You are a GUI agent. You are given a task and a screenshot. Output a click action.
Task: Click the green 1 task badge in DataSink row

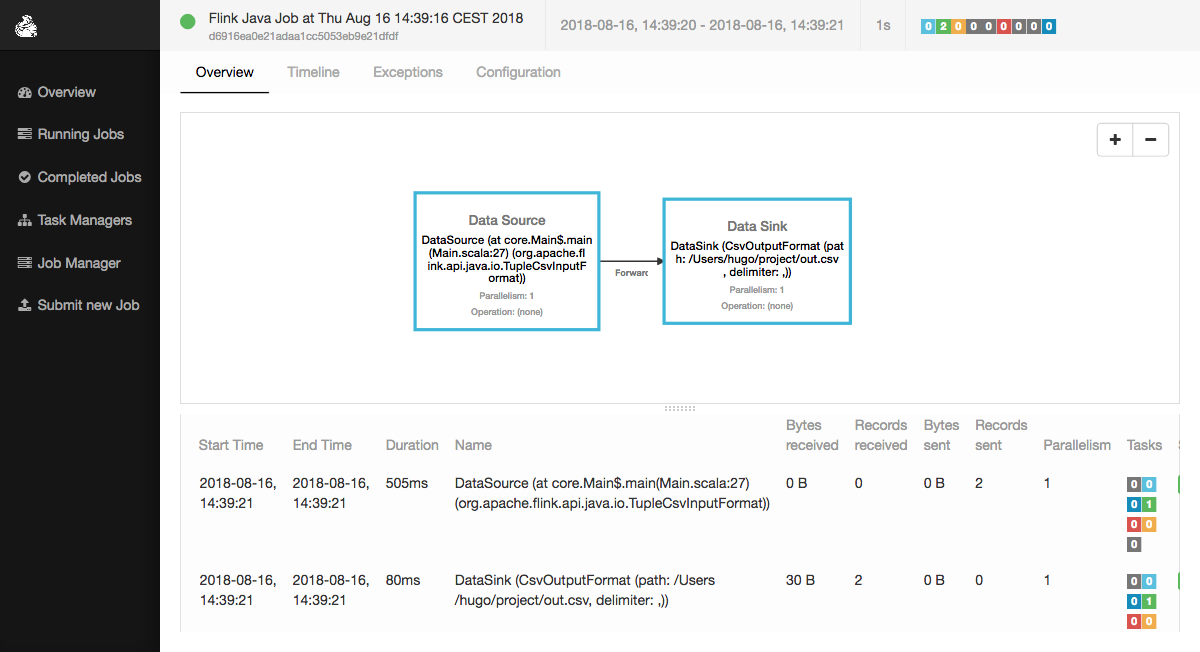tap(1149, 601)
